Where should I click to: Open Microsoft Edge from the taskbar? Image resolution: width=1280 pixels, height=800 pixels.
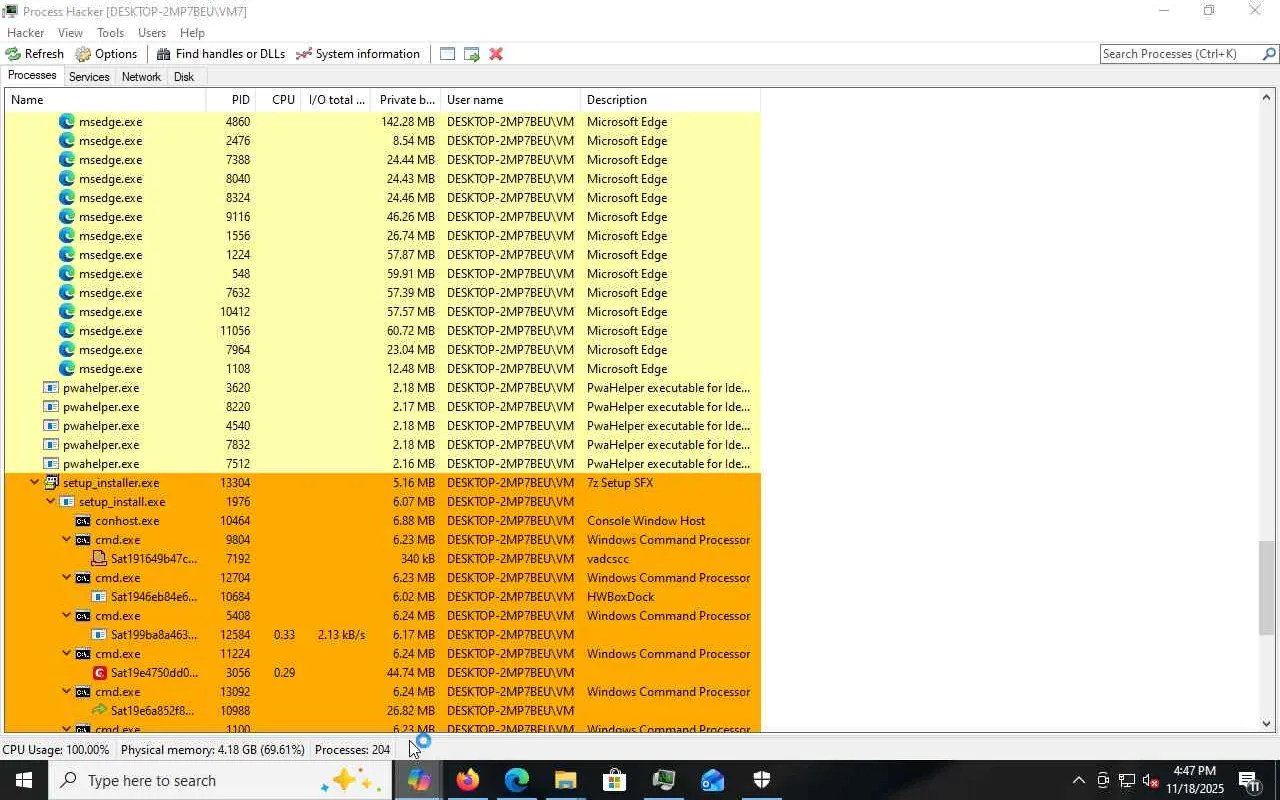pos(517,780)
